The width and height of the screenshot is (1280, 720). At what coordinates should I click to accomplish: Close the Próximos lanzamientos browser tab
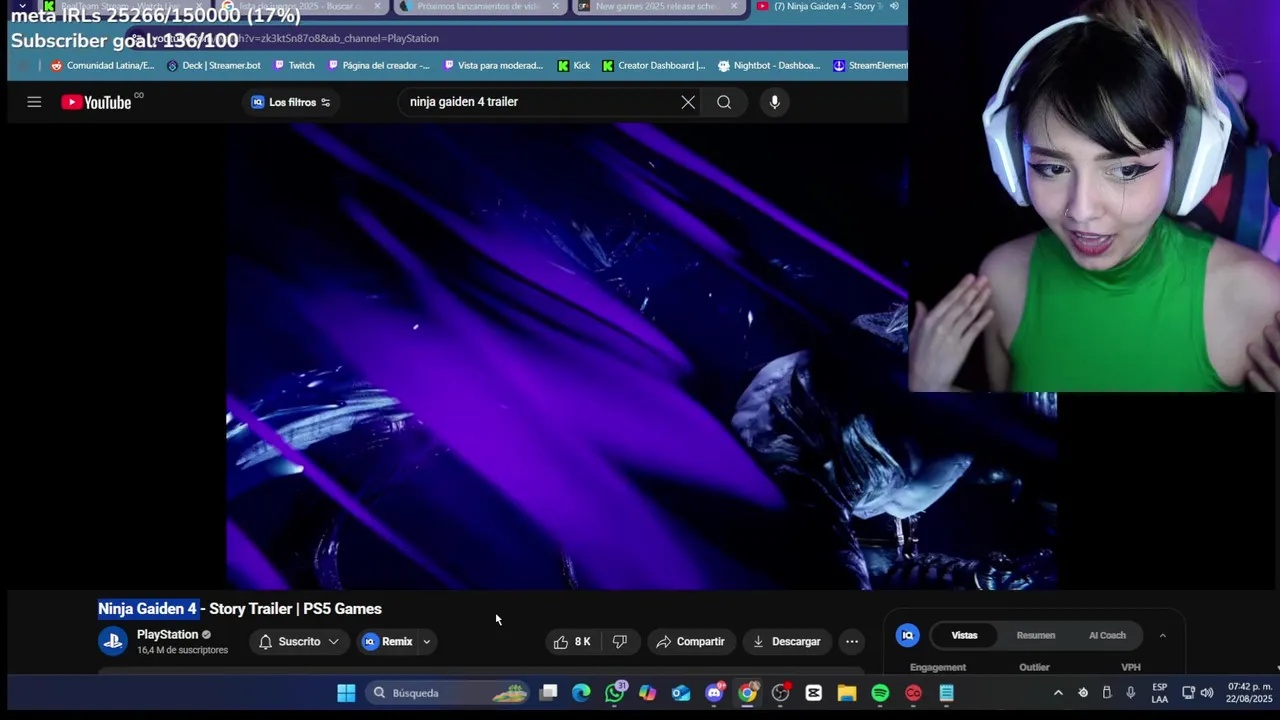[x=556, y=6]
